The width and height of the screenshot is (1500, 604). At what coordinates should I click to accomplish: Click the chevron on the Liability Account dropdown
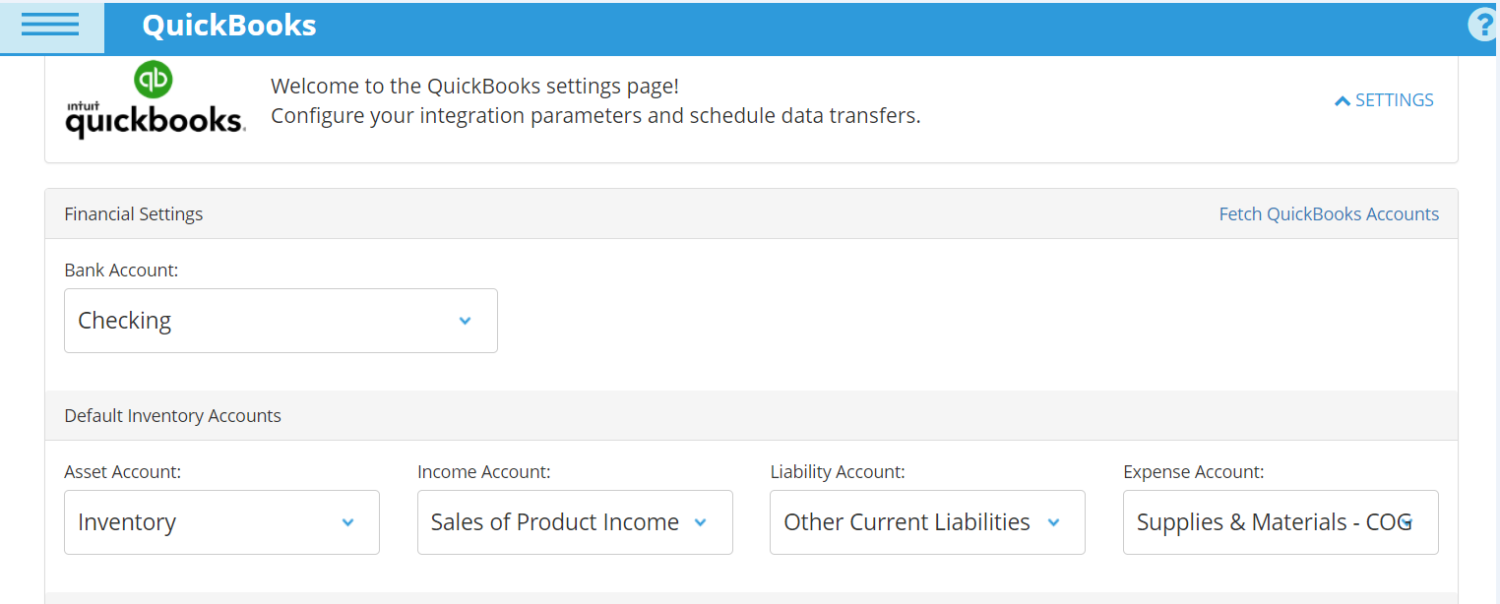click(x=1053, y=522)
